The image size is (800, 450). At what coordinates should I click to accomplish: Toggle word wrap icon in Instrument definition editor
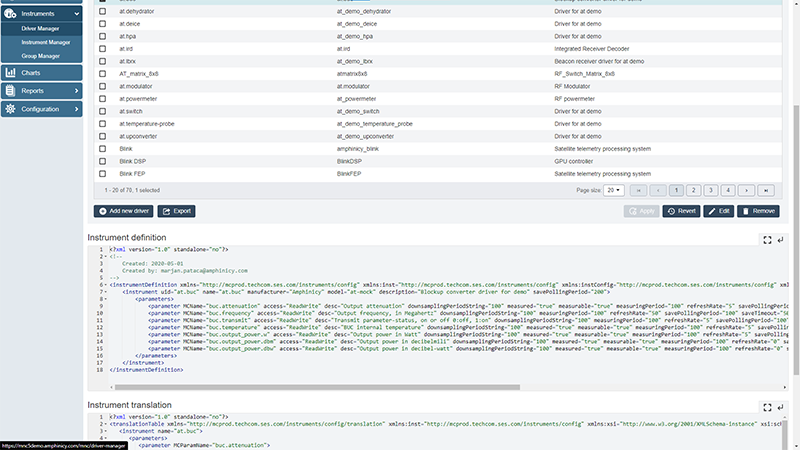click(x=779, y=240)
